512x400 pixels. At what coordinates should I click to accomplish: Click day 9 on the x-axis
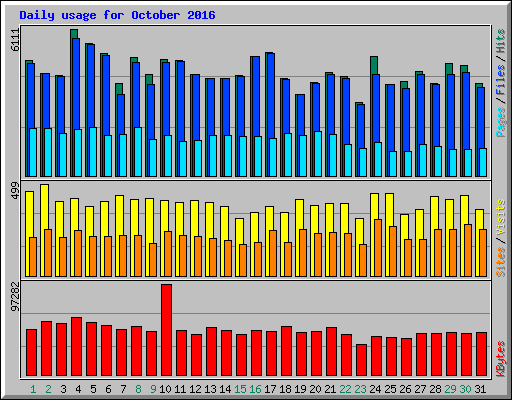point(153,389)
